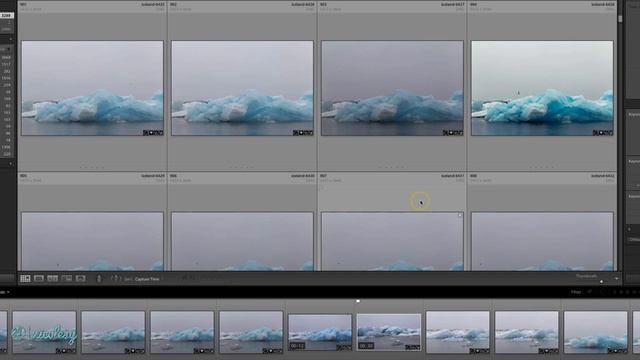The height and width of the screenshot is (360, 640).
Task: Switch to Loupe view in toolbar
Action: [x=39, y=279]
